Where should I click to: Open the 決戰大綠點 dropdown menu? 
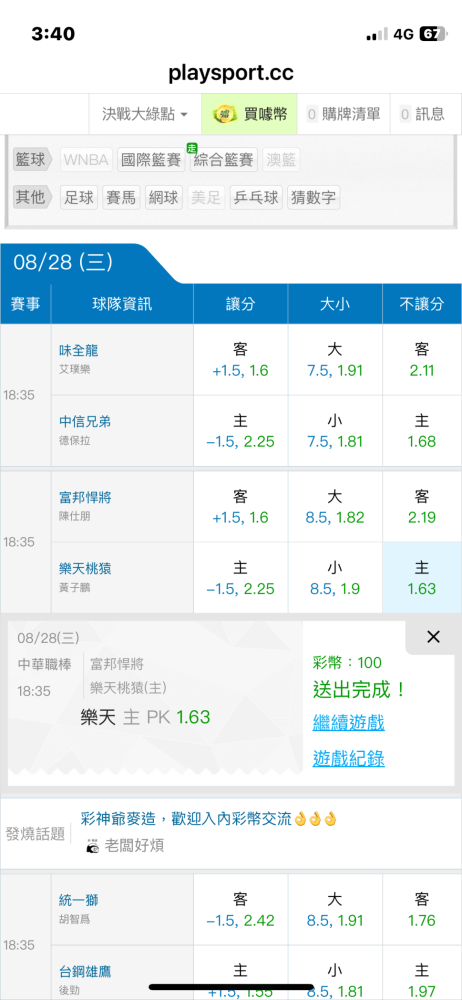click(x=145, y=114)
